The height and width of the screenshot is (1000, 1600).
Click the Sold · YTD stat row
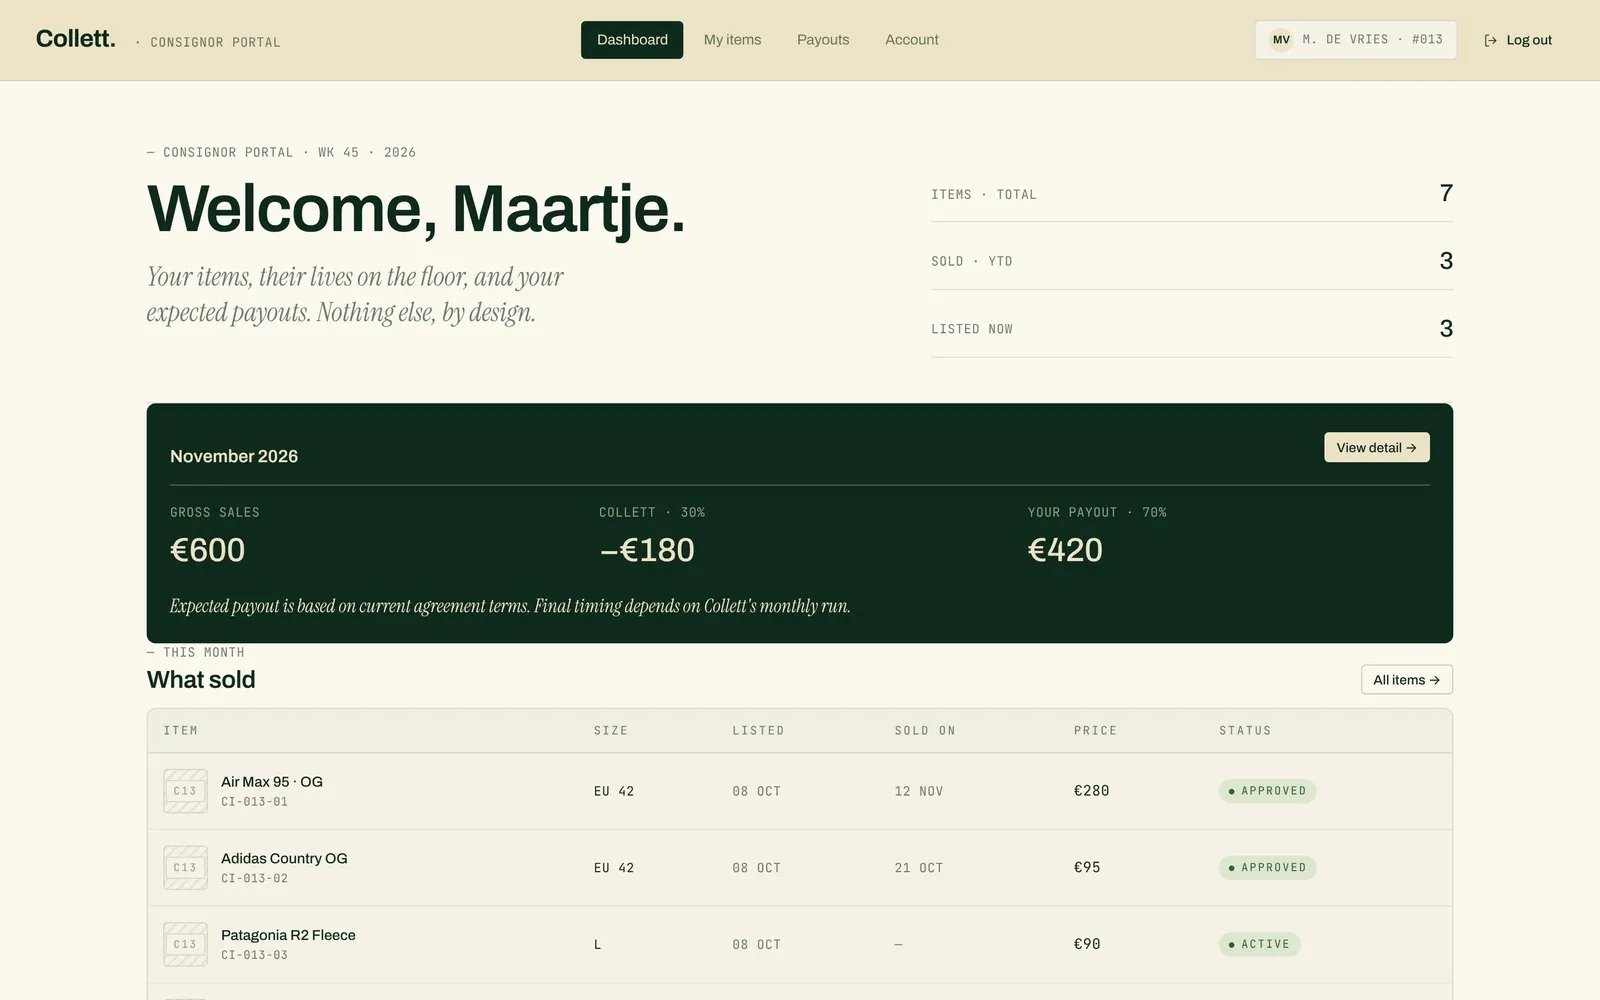coord(1192,261)
